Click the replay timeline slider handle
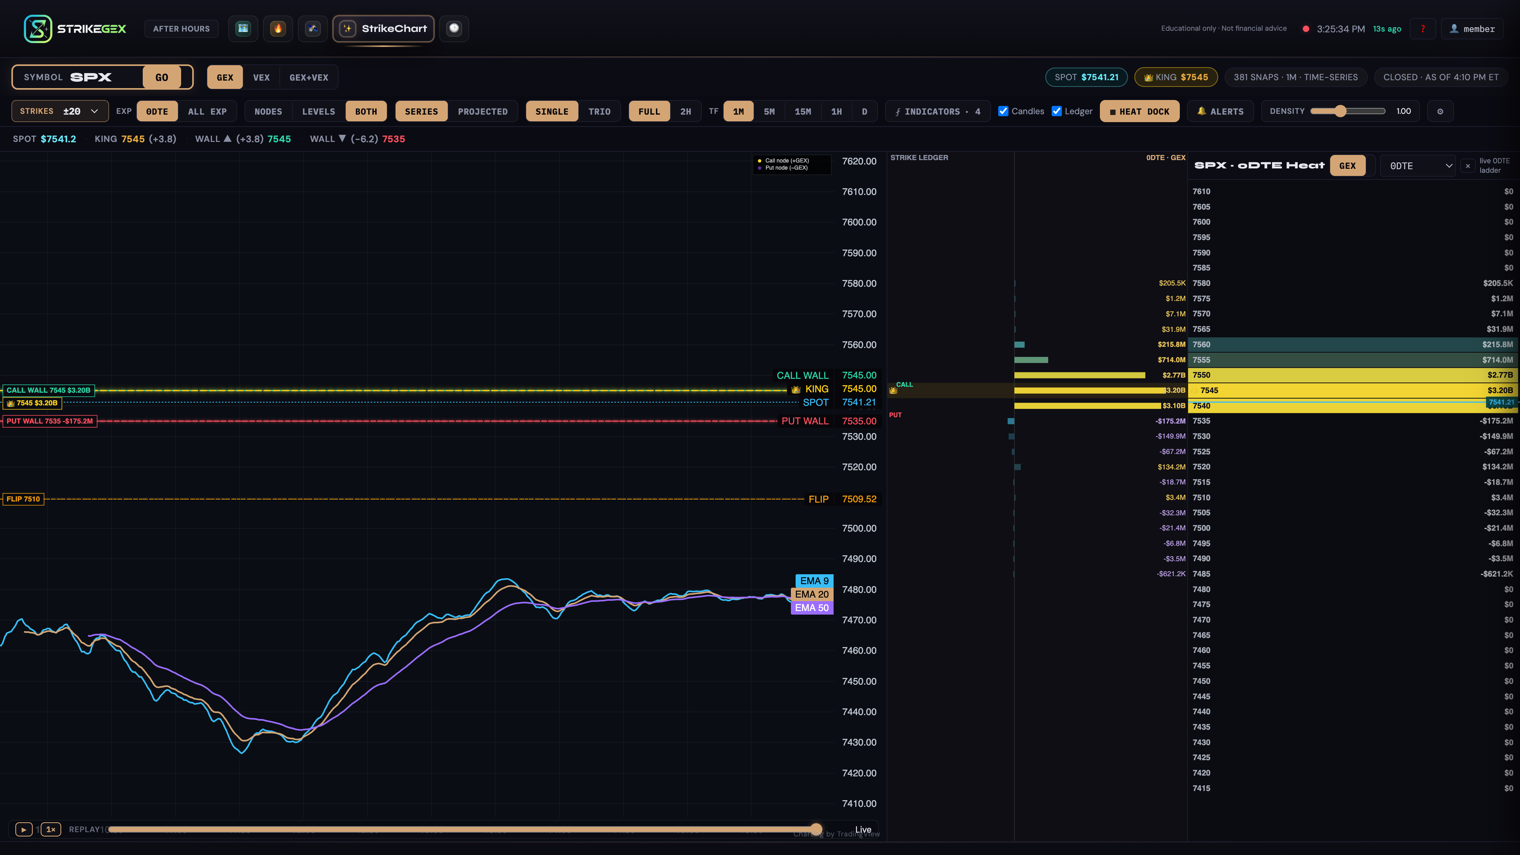1520x855 pixels. 817,829
